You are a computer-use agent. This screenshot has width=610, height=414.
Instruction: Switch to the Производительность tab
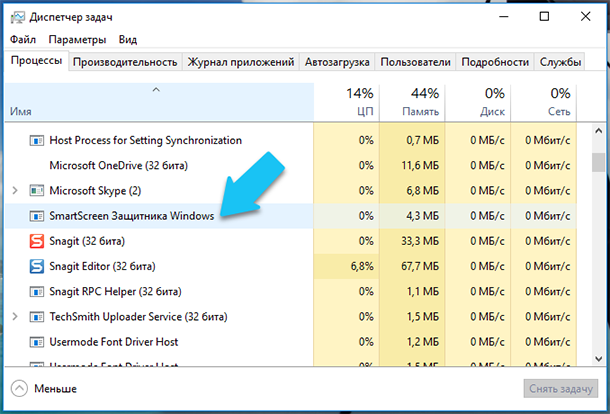tap(125, 62)
